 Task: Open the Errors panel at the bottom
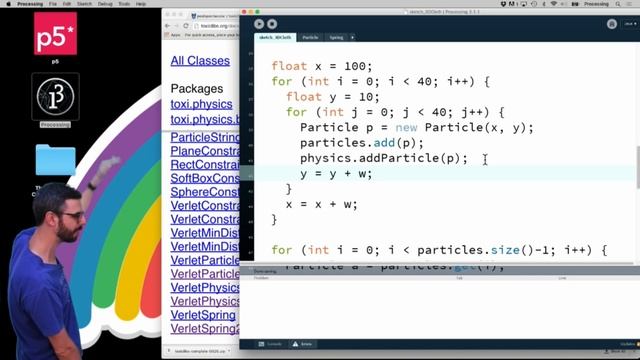pyautogui.click(x=302, y=344)
